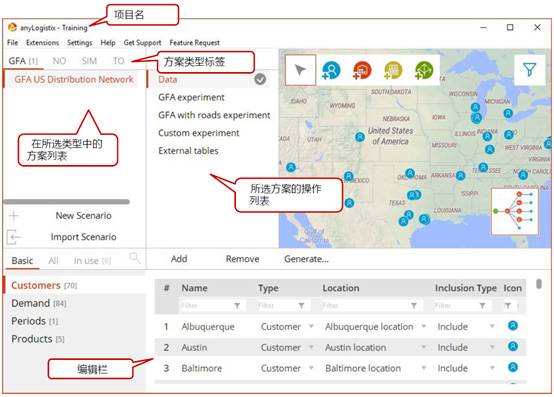Click the Add button above table
554x397 pixels.
tap(179, 259)
